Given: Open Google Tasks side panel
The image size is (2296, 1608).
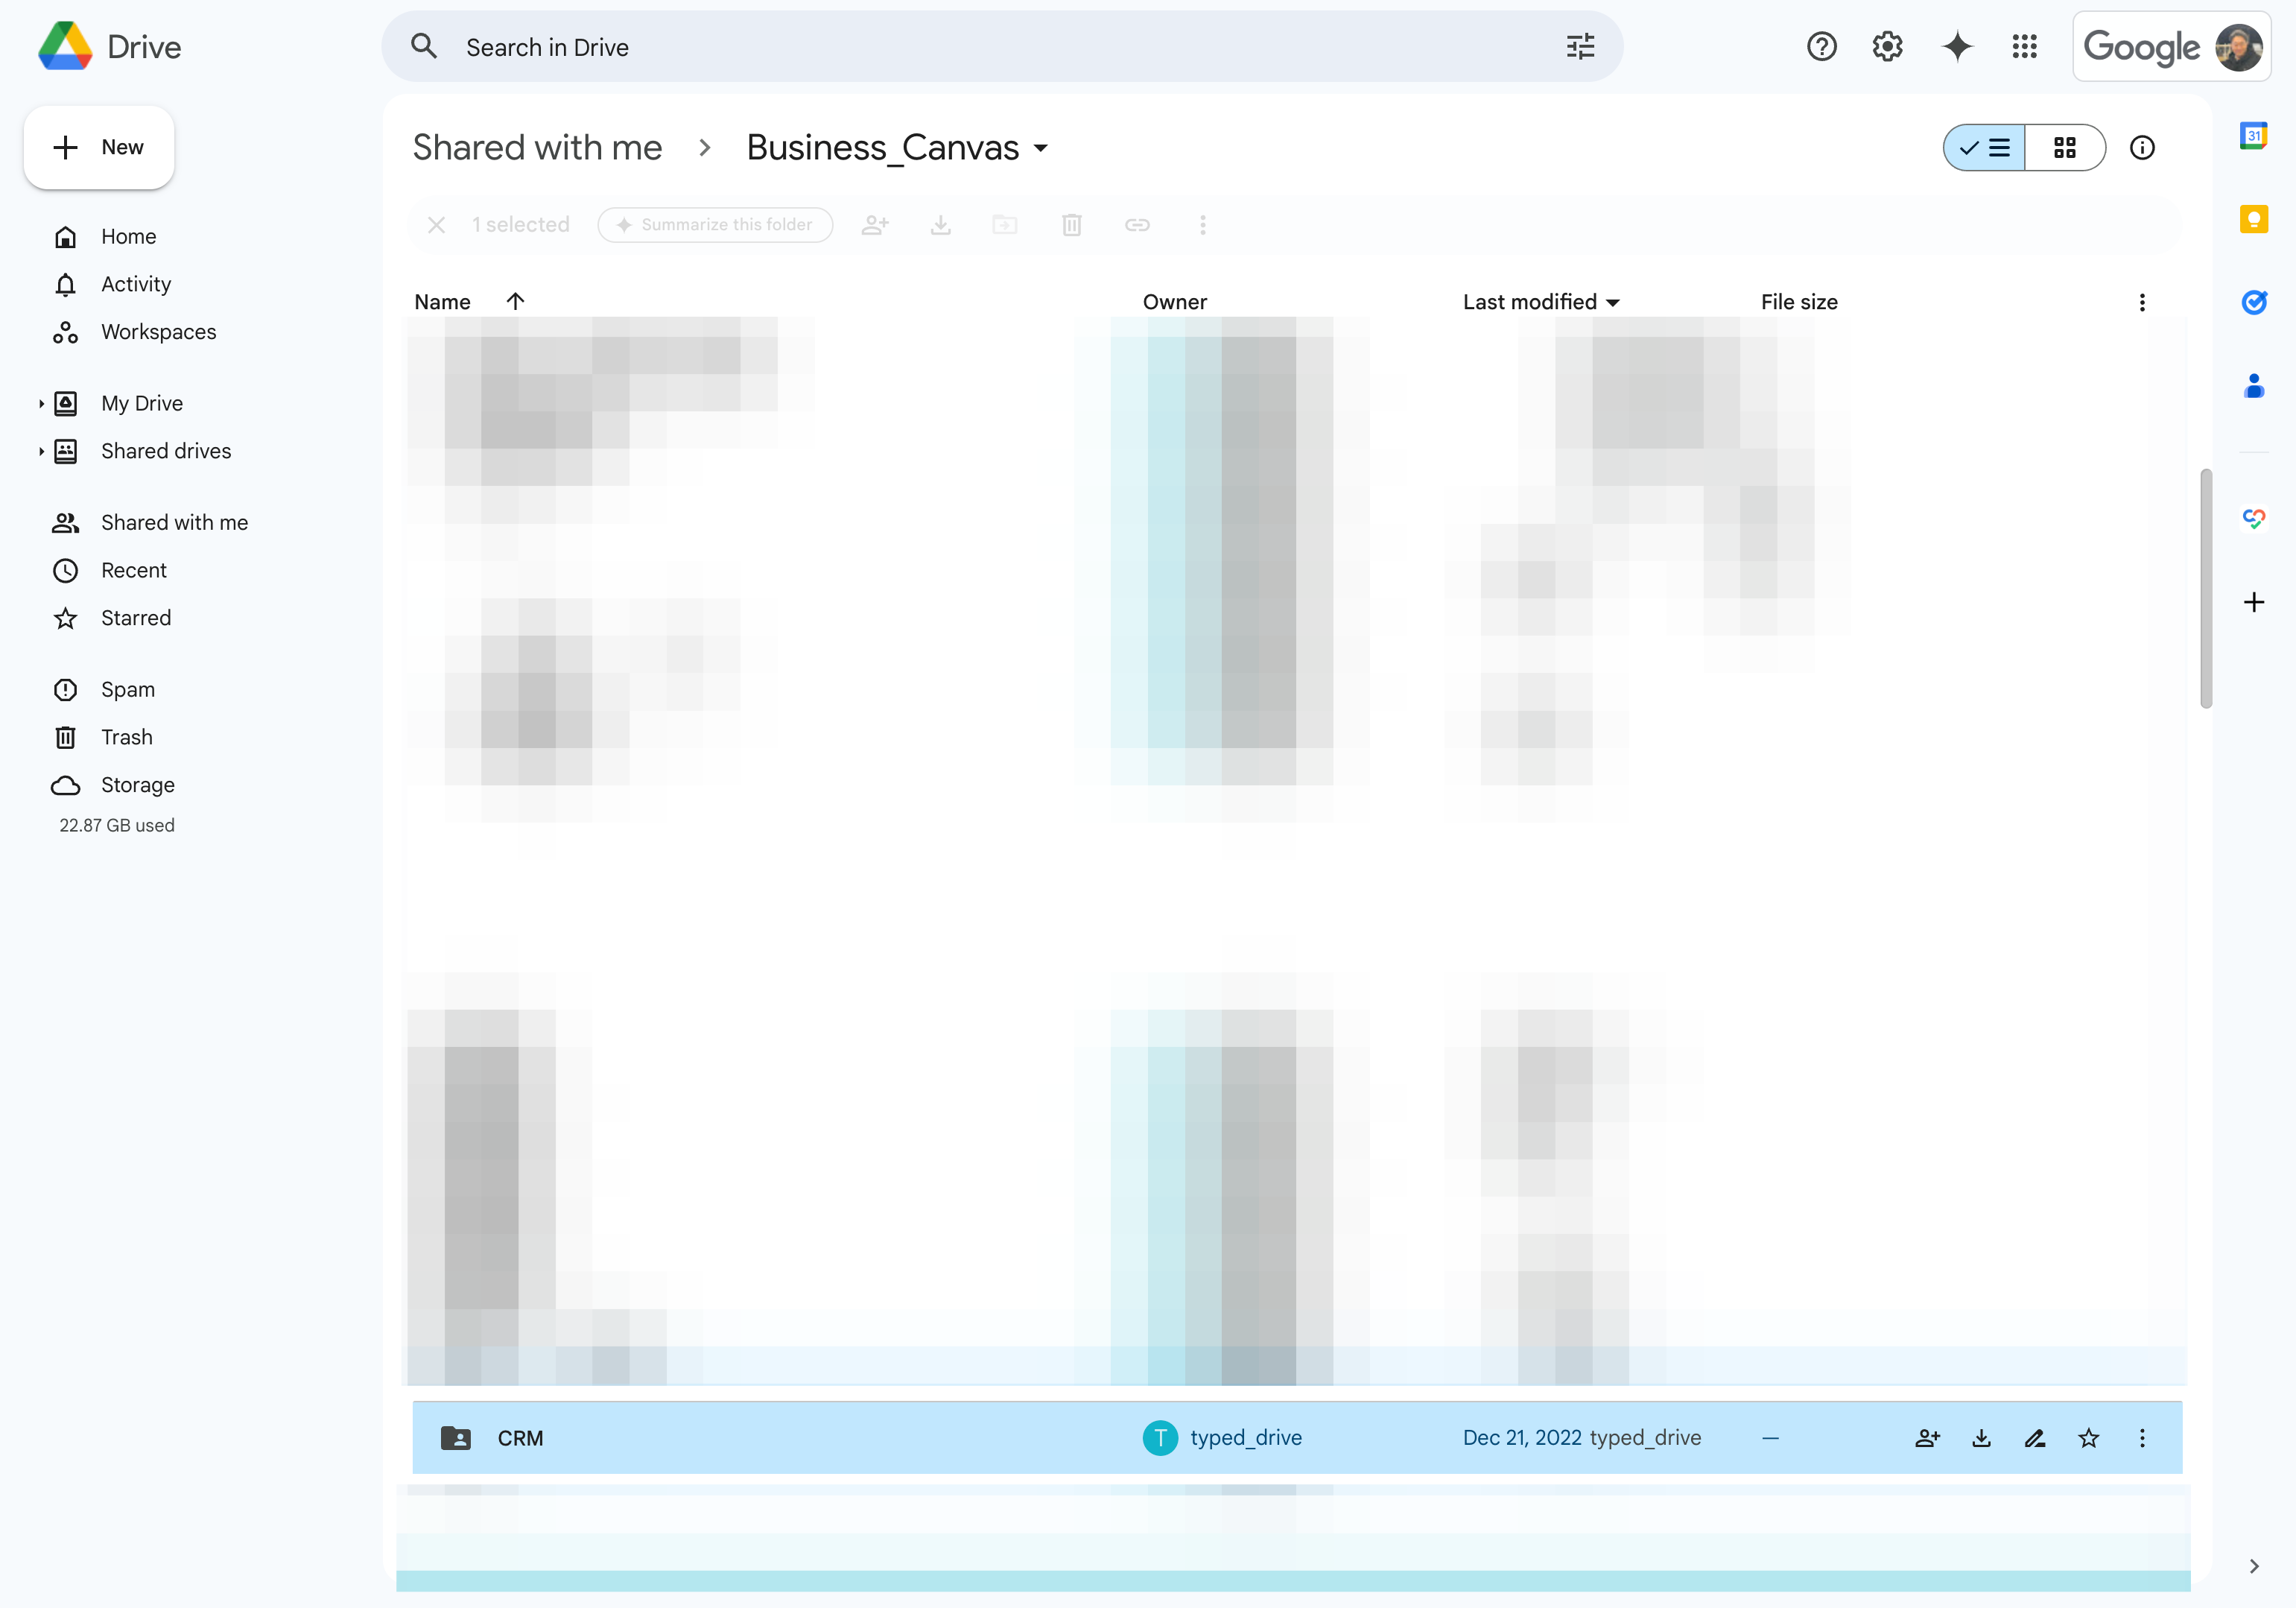Looking at the screenshot, I should (x=2253, y=302).
